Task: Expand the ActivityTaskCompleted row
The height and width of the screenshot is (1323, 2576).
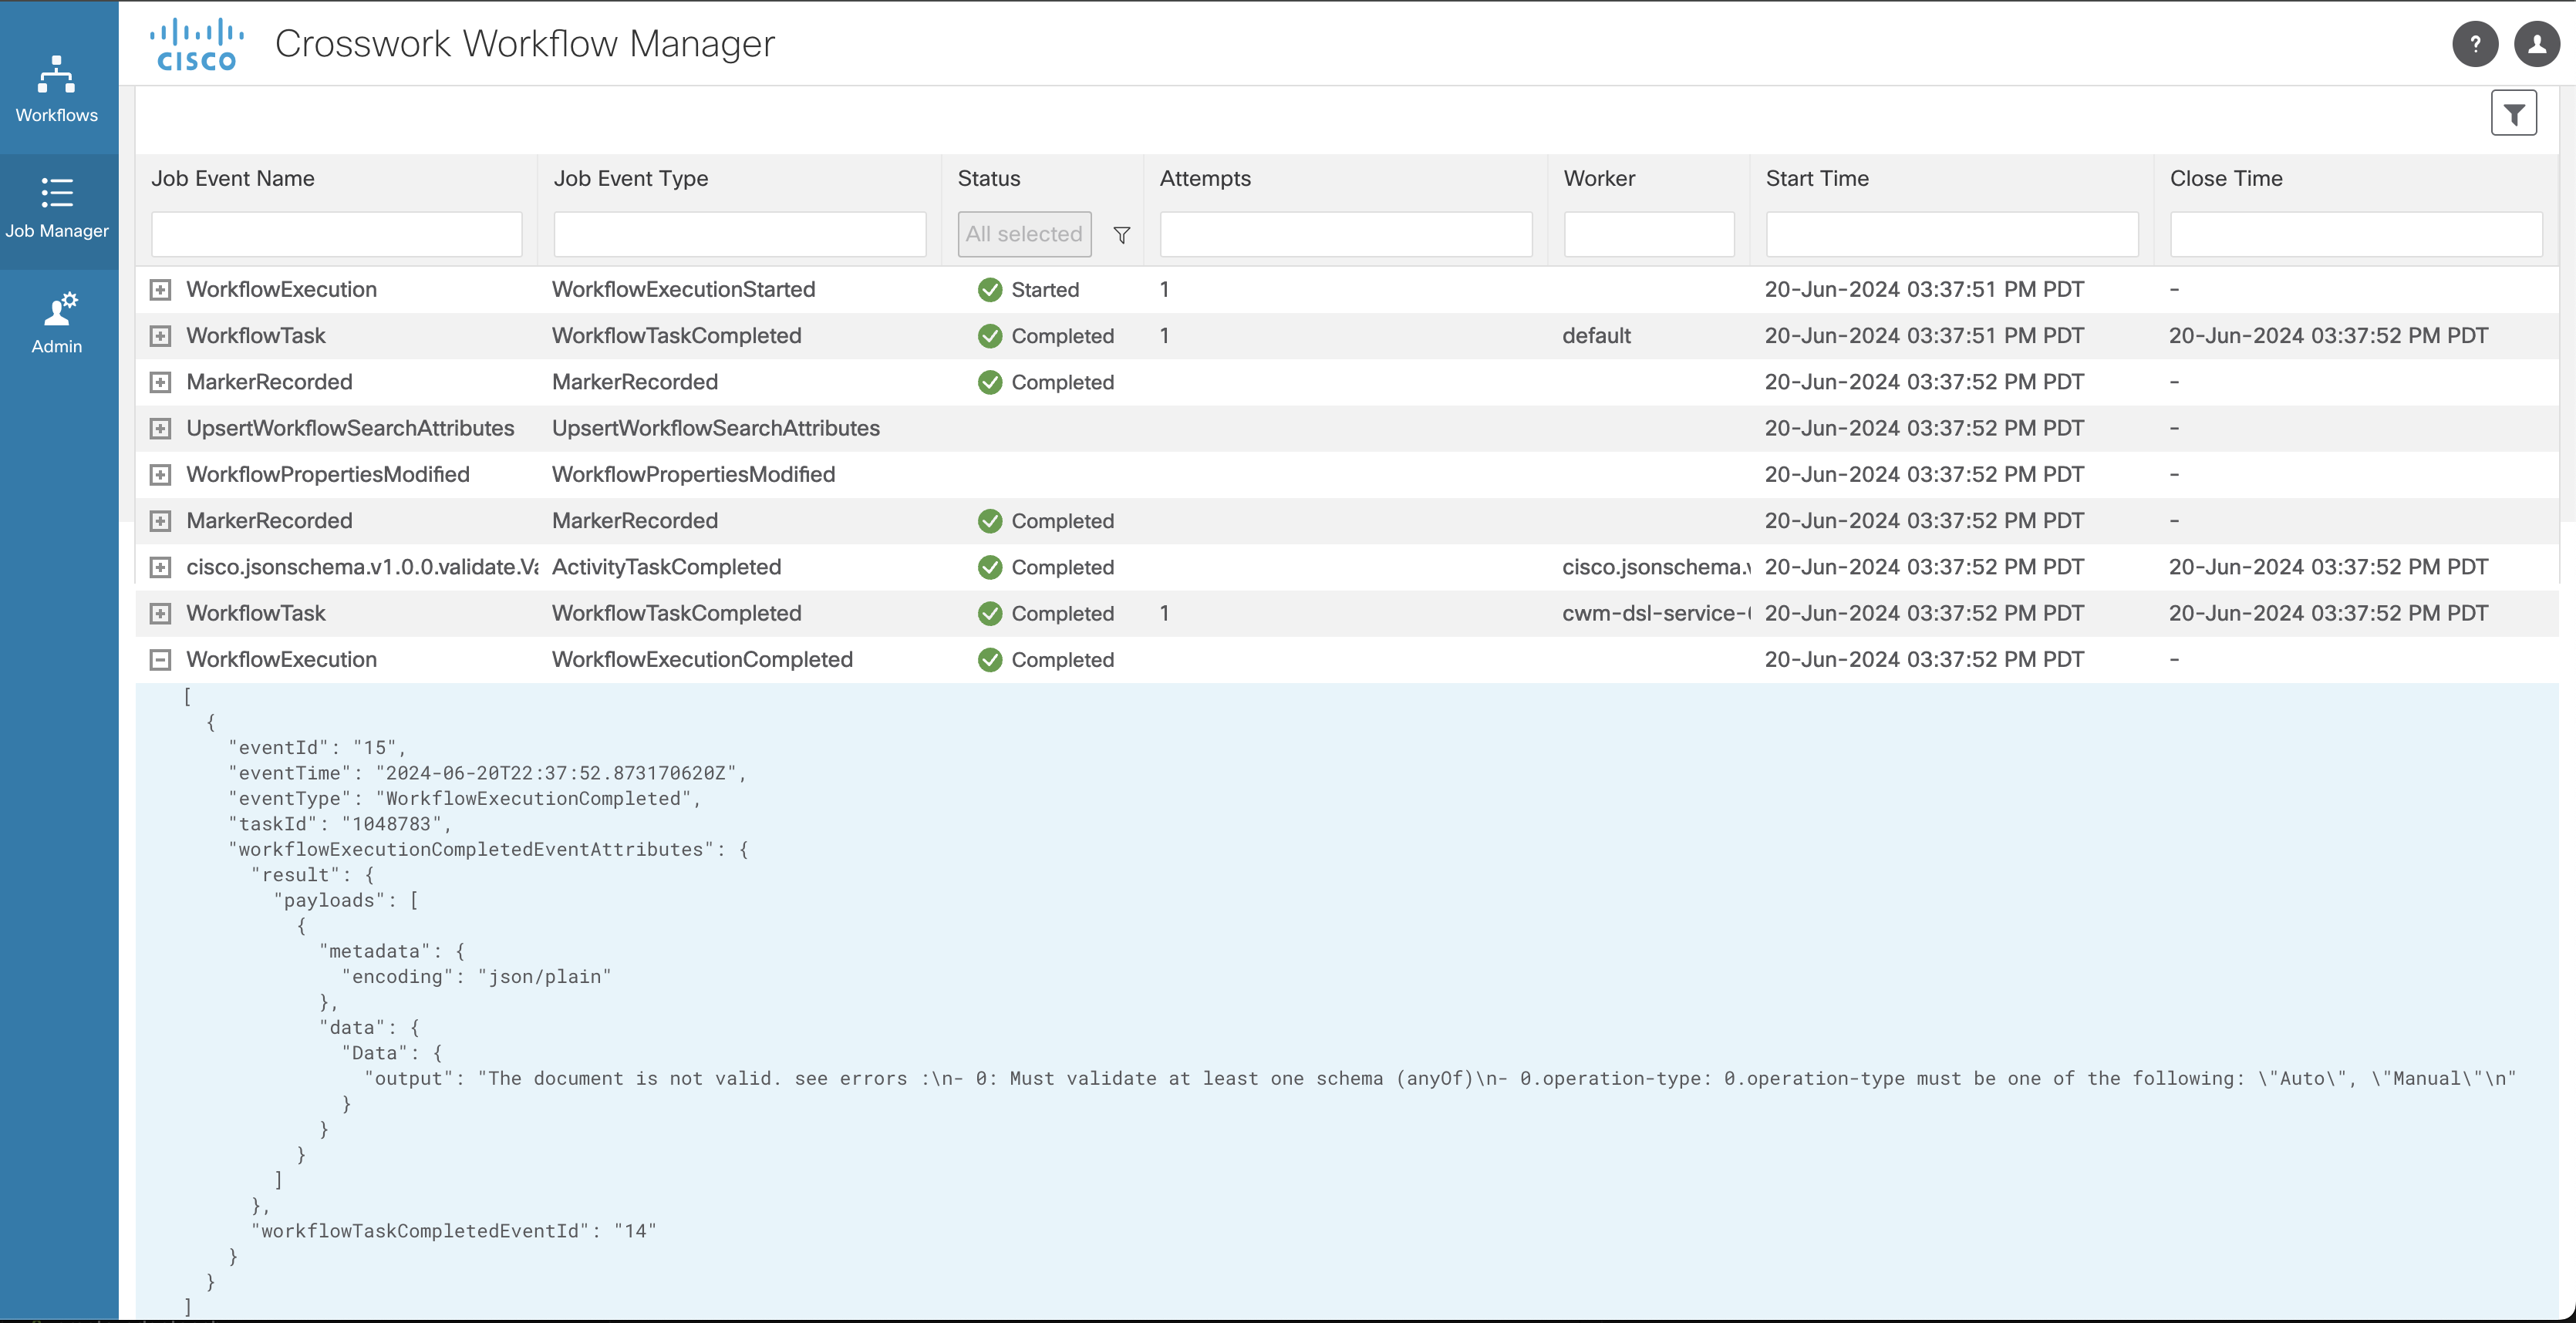Action: point(160,568)
